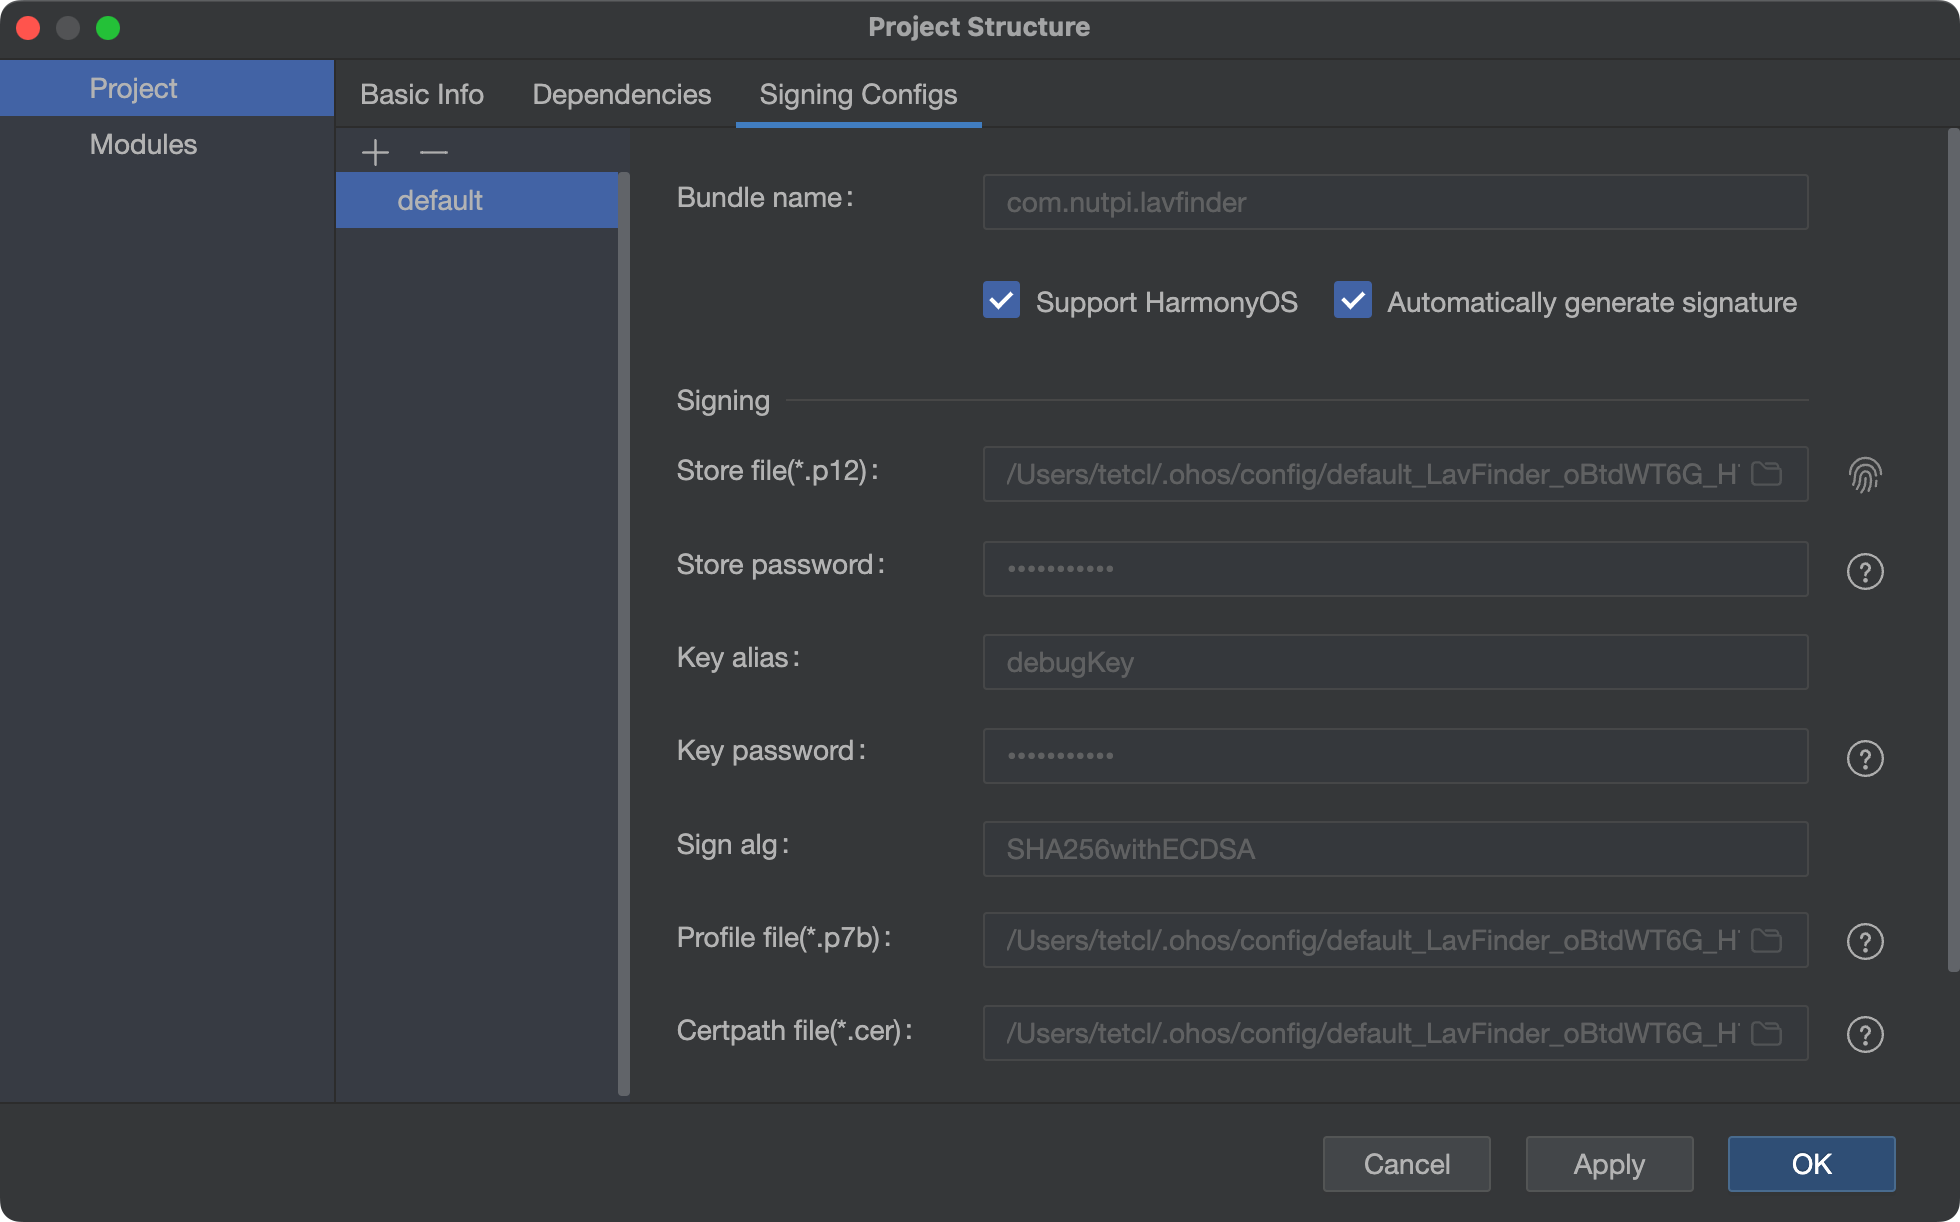This screenshot has width=1960, height=1222.
Task: Click the Key alias input field
Action: [x=1394, y=662]
